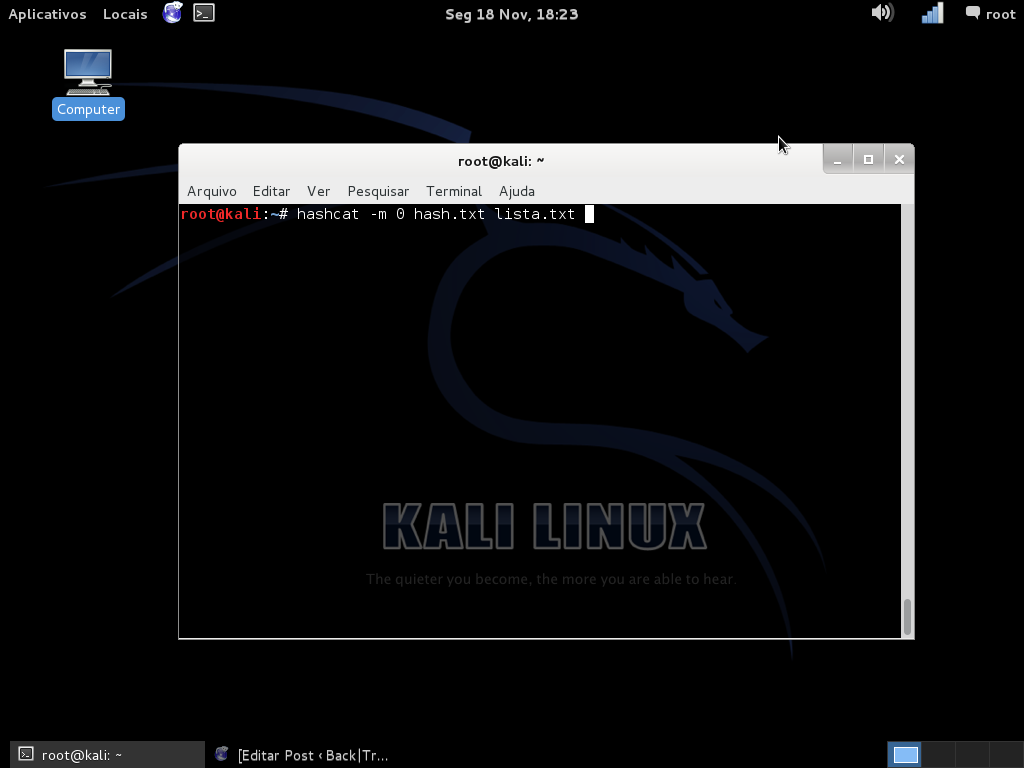Open the Ajuda menu in terminal
Screen dimensions: 1024x768
click(x=517, y=191)
